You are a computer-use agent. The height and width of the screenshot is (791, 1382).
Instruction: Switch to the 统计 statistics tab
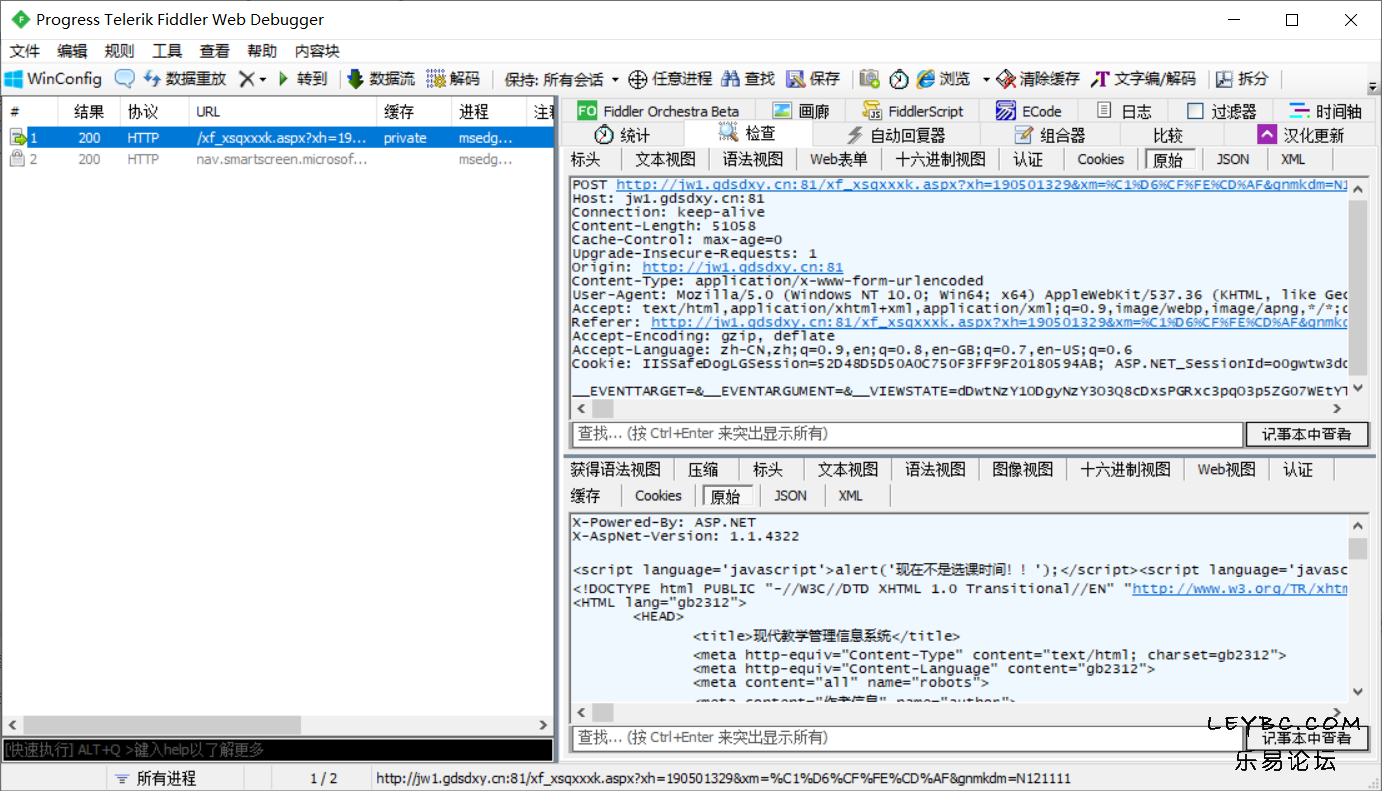click(622, 134)
